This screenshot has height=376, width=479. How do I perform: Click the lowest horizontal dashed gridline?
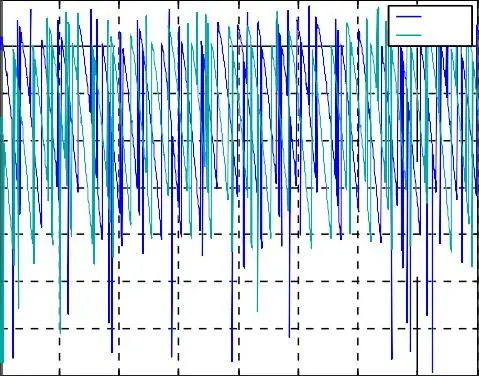pos(240,329)
